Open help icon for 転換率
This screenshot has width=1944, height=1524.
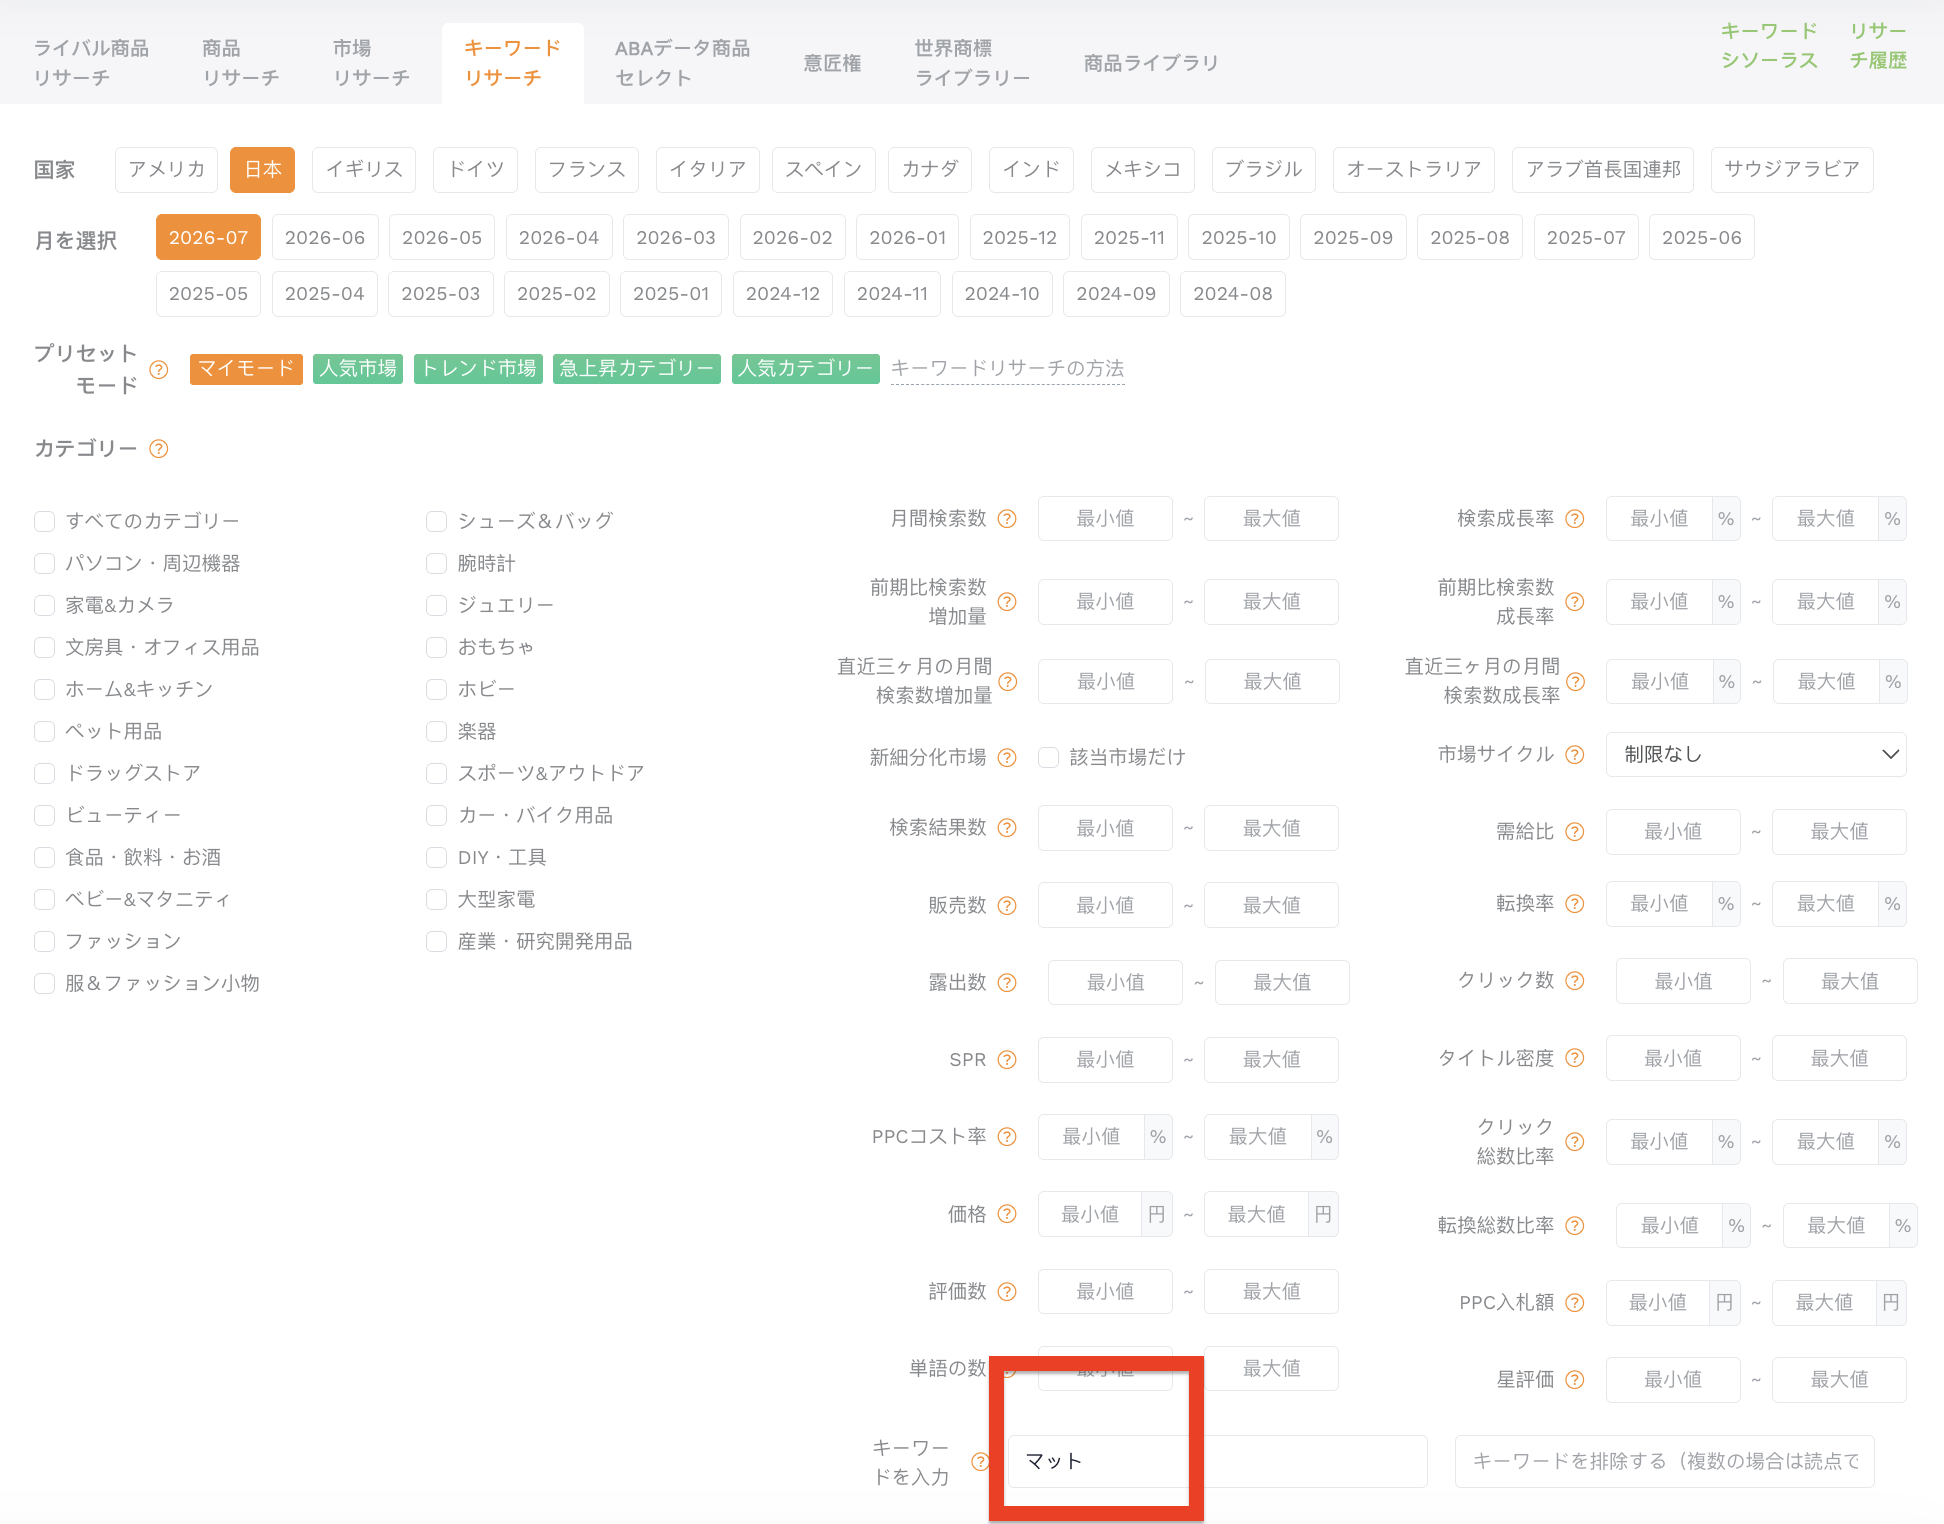[1574, 904]
